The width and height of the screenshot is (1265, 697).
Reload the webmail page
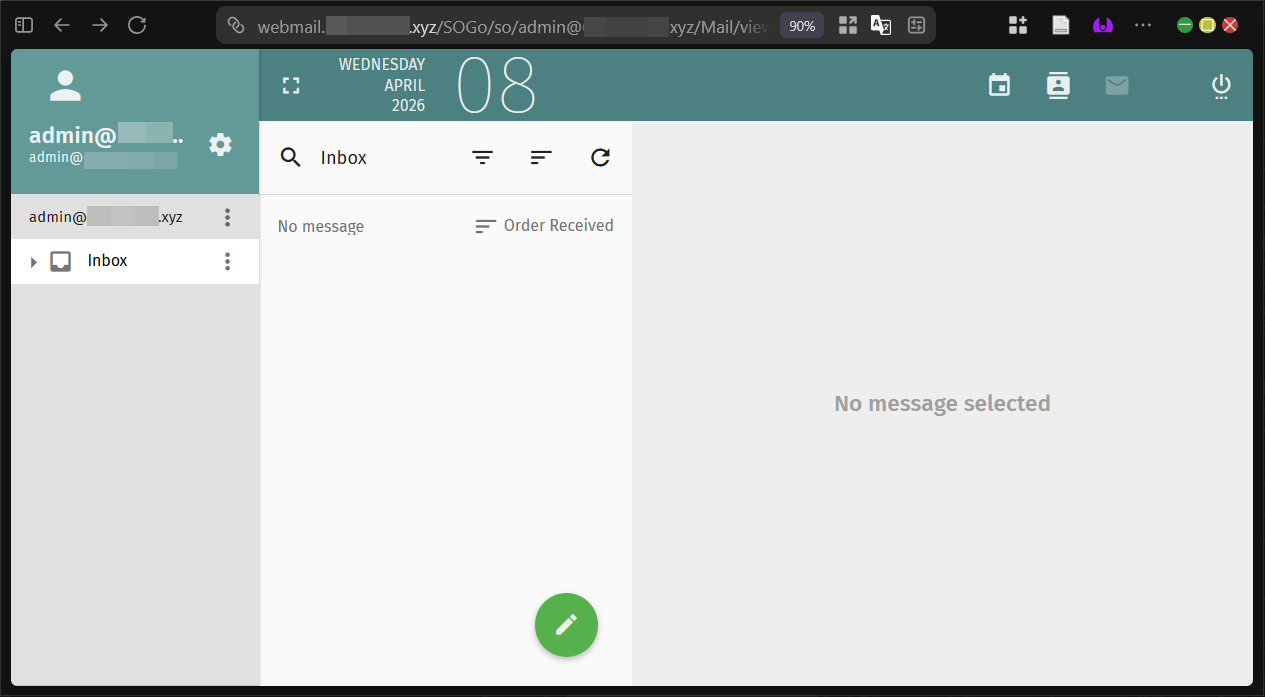tap(138, 25)
